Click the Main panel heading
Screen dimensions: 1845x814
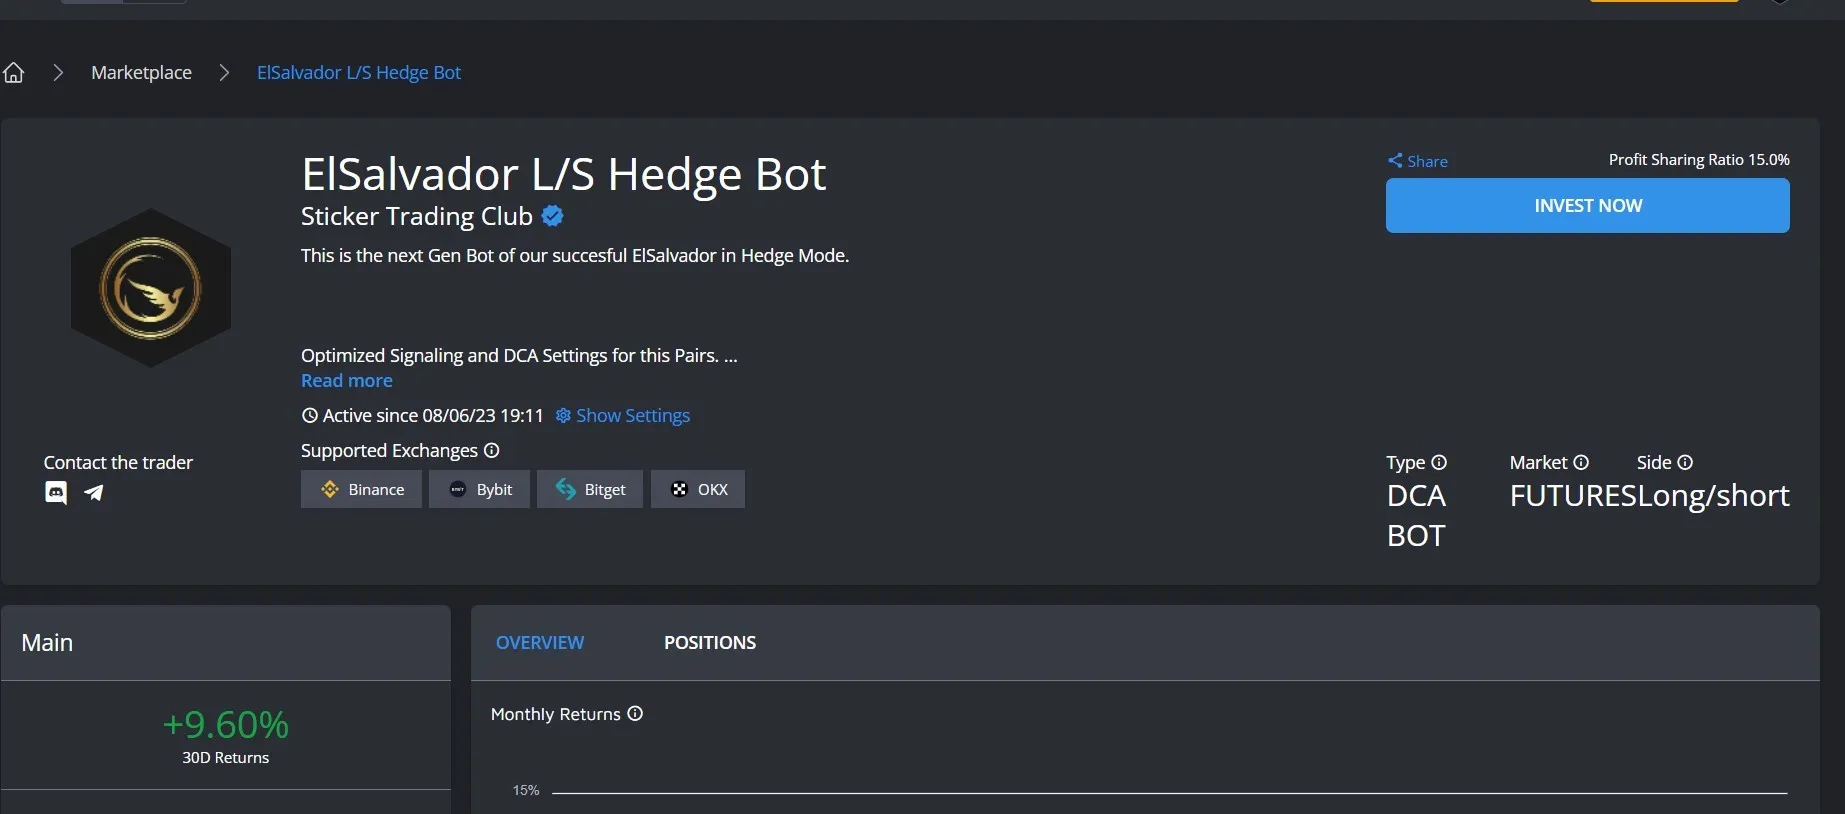coord(47,642)
